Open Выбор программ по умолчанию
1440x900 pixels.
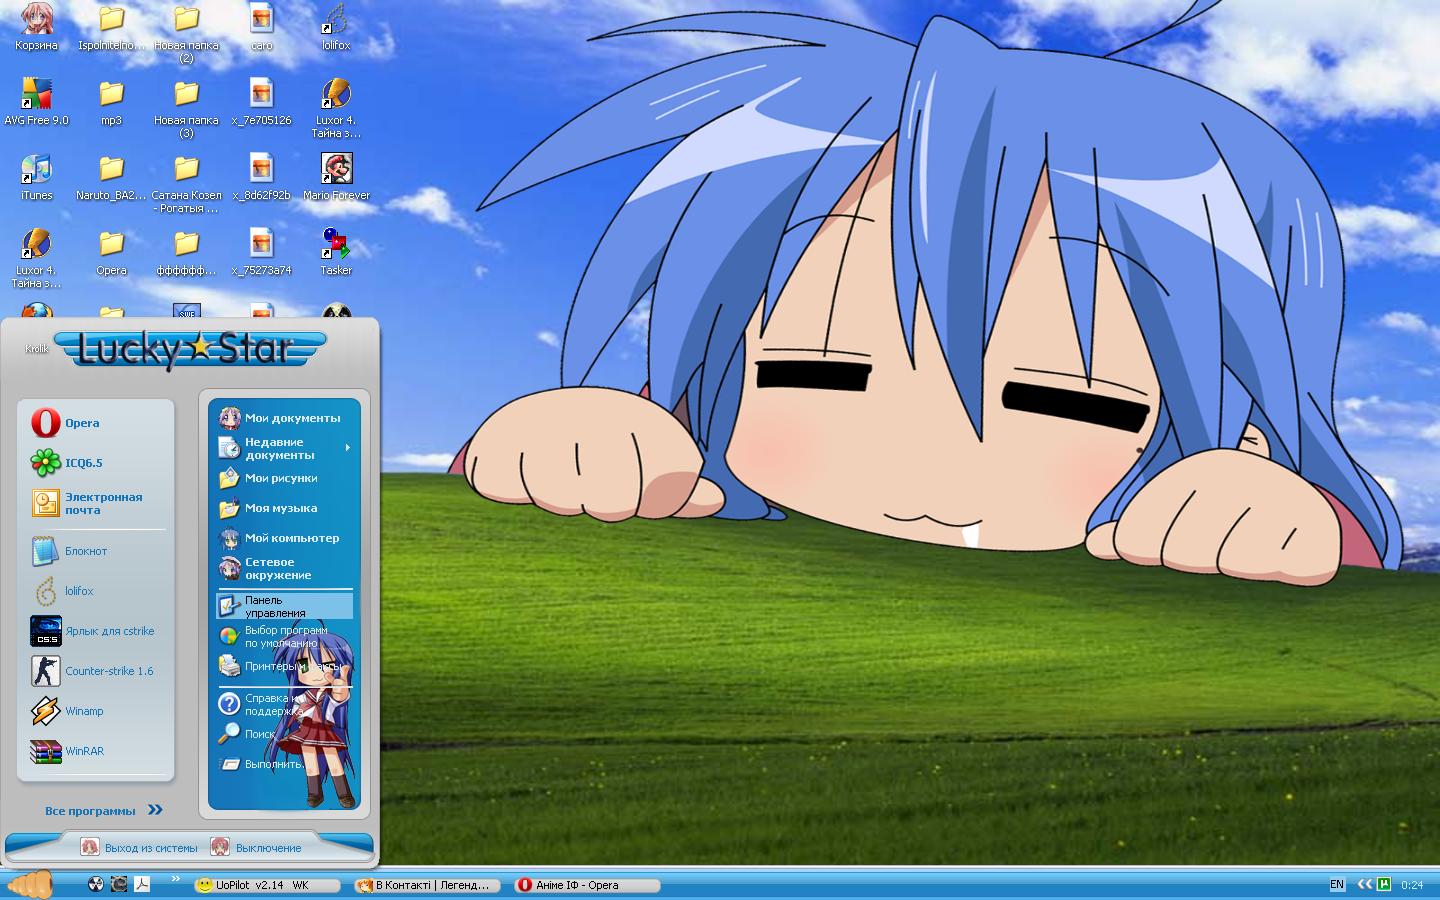click(x=285, y=636)
